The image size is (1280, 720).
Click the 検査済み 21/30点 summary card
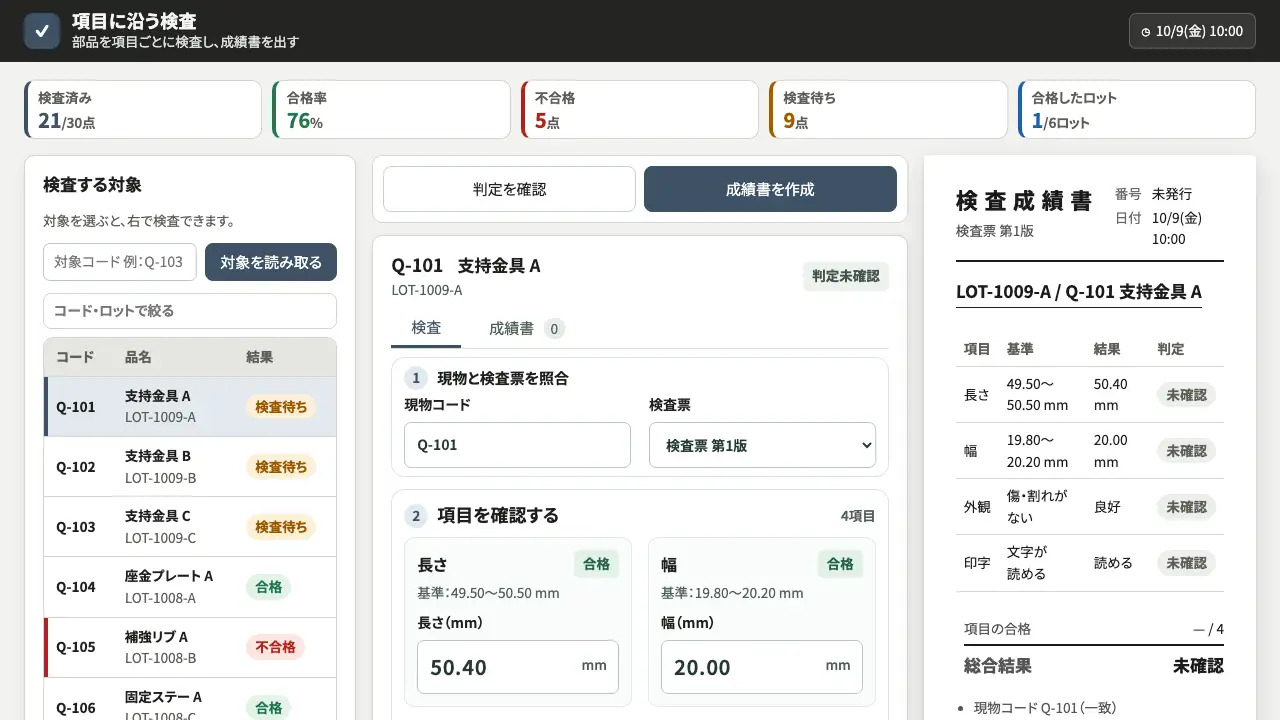pos(143,110)
